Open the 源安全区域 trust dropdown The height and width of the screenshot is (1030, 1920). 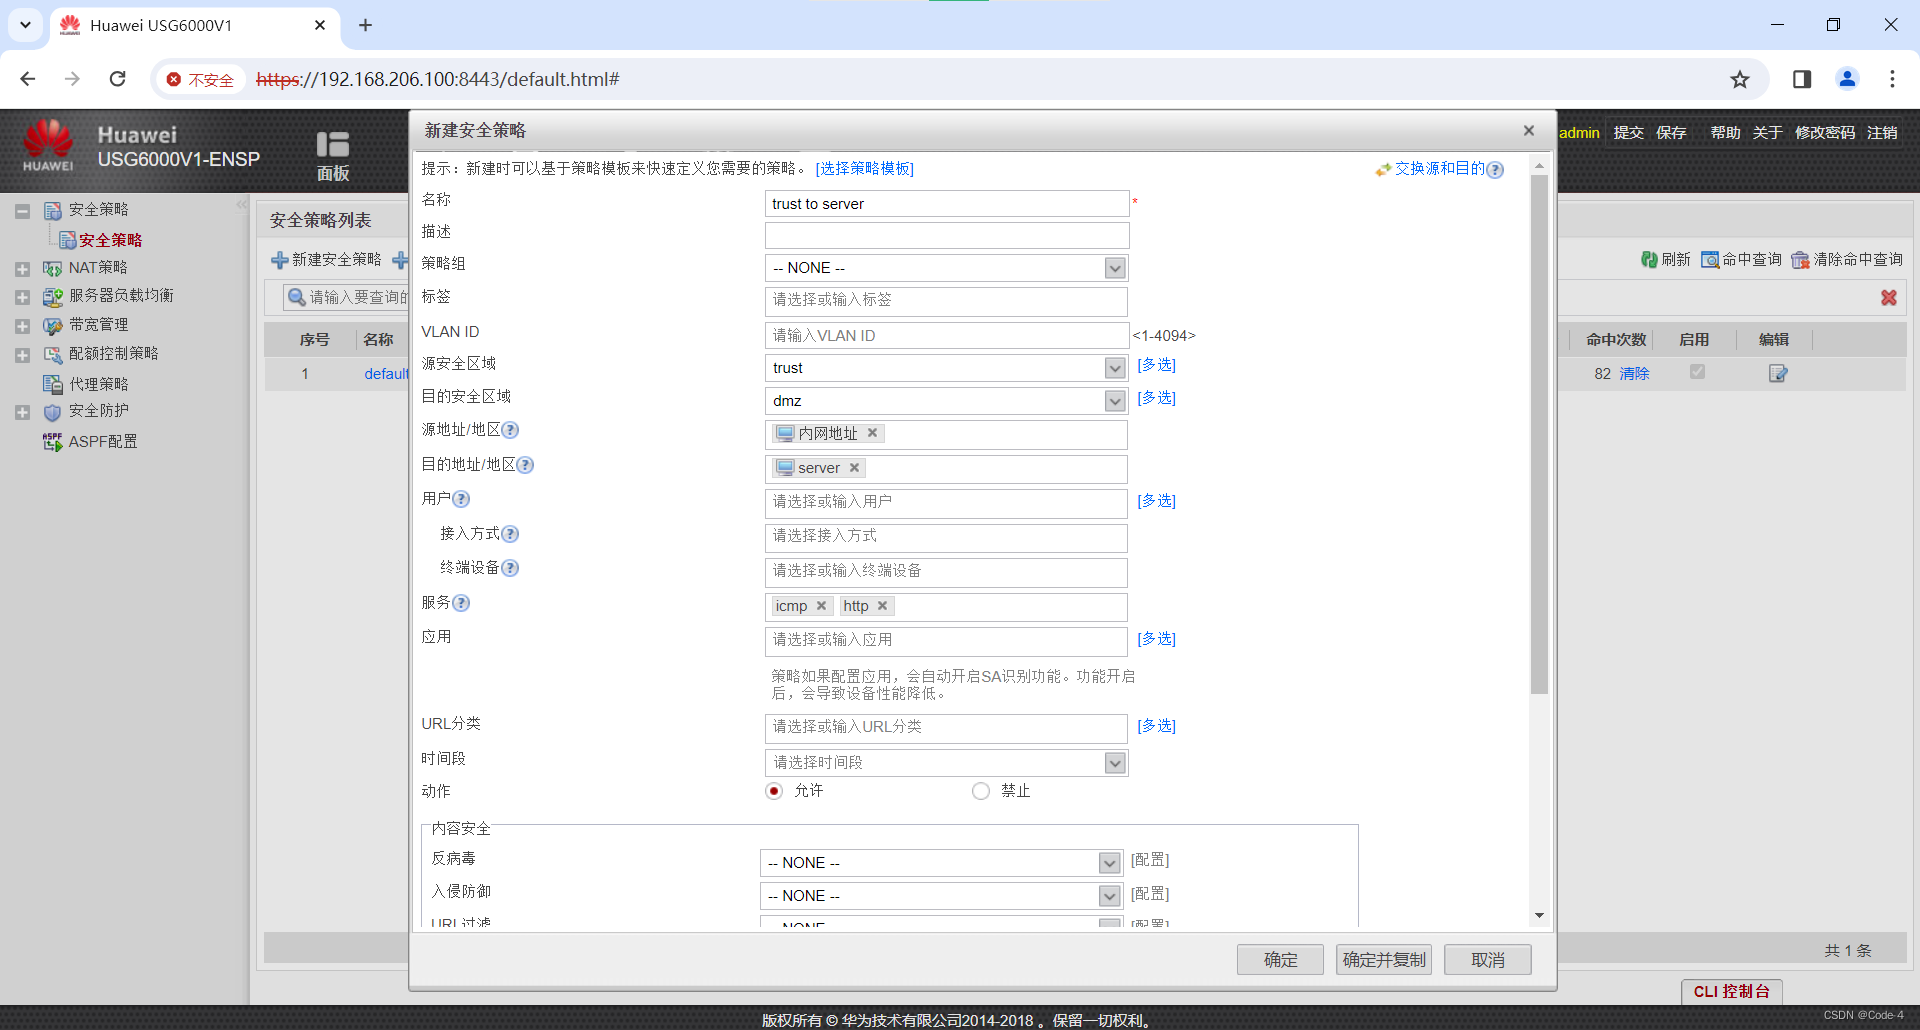1115,368
